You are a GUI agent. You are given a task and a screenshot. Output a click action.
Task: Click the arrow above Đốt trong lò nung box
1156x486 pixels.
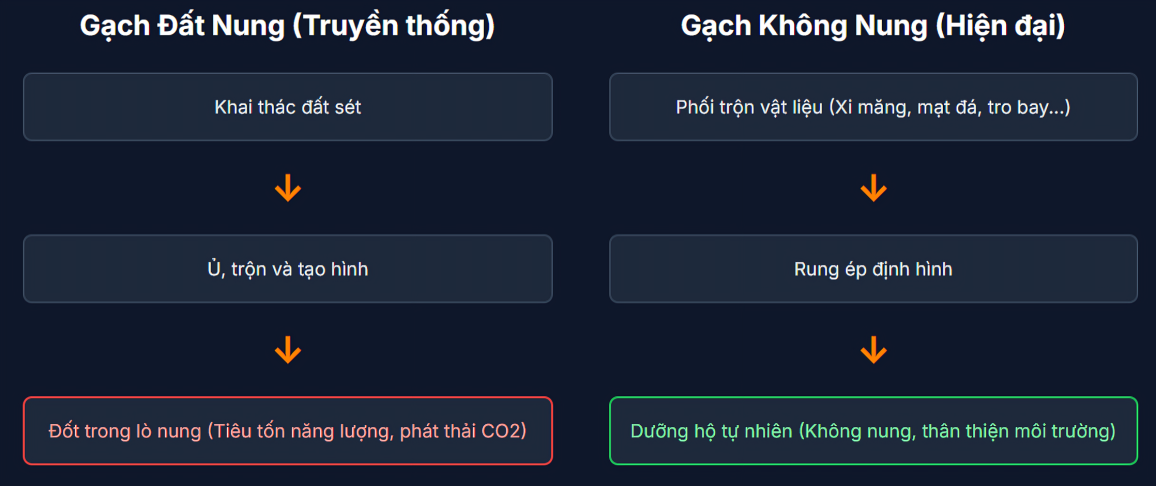point(288,350)
